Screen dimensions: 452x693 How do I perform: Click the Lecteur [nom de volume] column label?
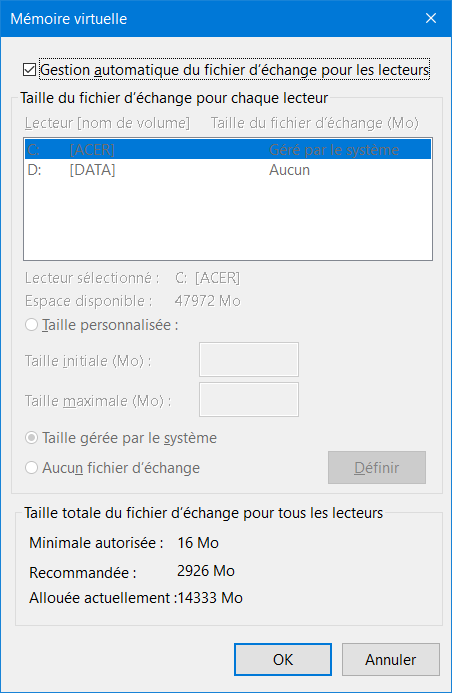[x=107, y=123]
